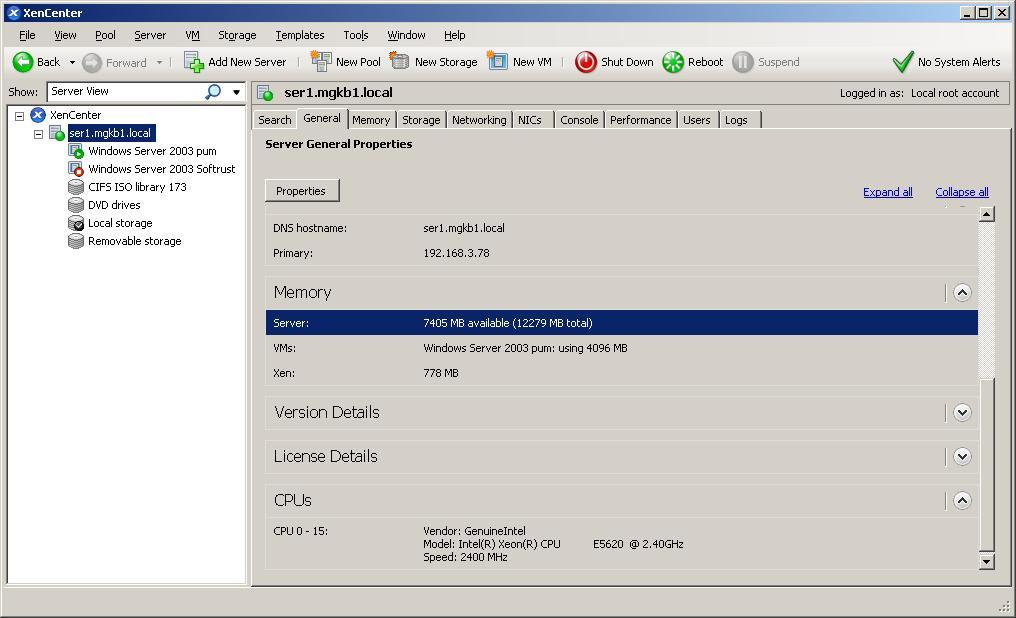Click the VMs memory row text

click(525, 349)
